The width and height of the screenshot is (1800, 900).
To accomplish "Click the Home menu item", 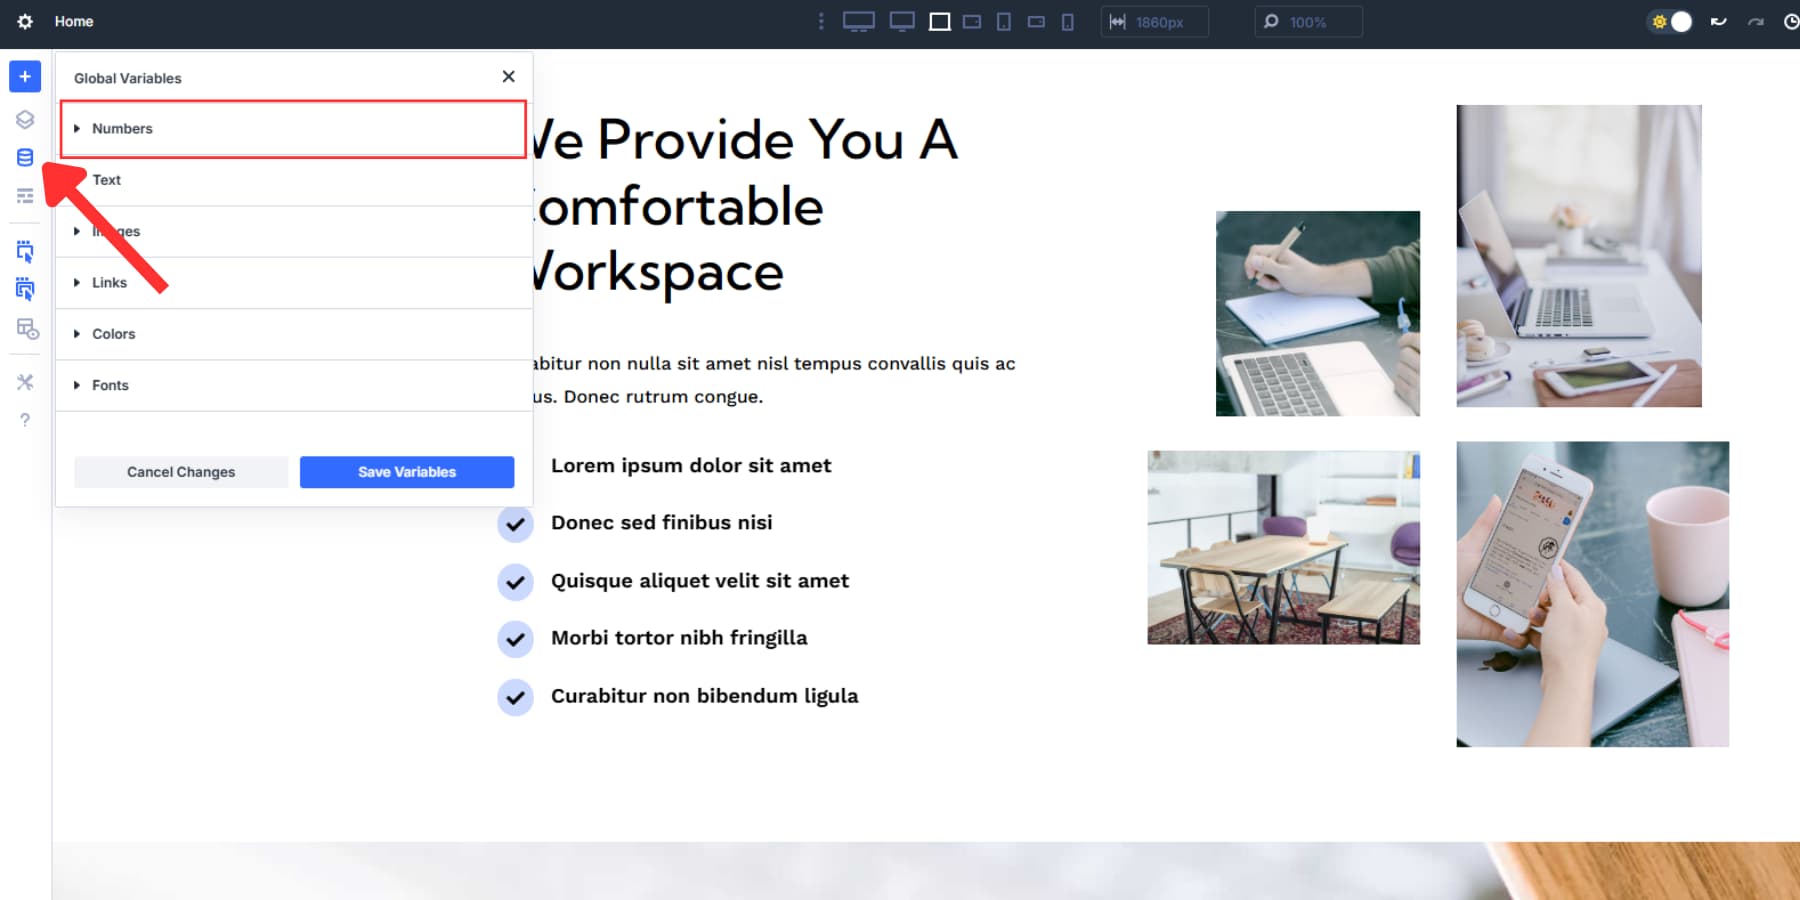I will pos(73,21).
